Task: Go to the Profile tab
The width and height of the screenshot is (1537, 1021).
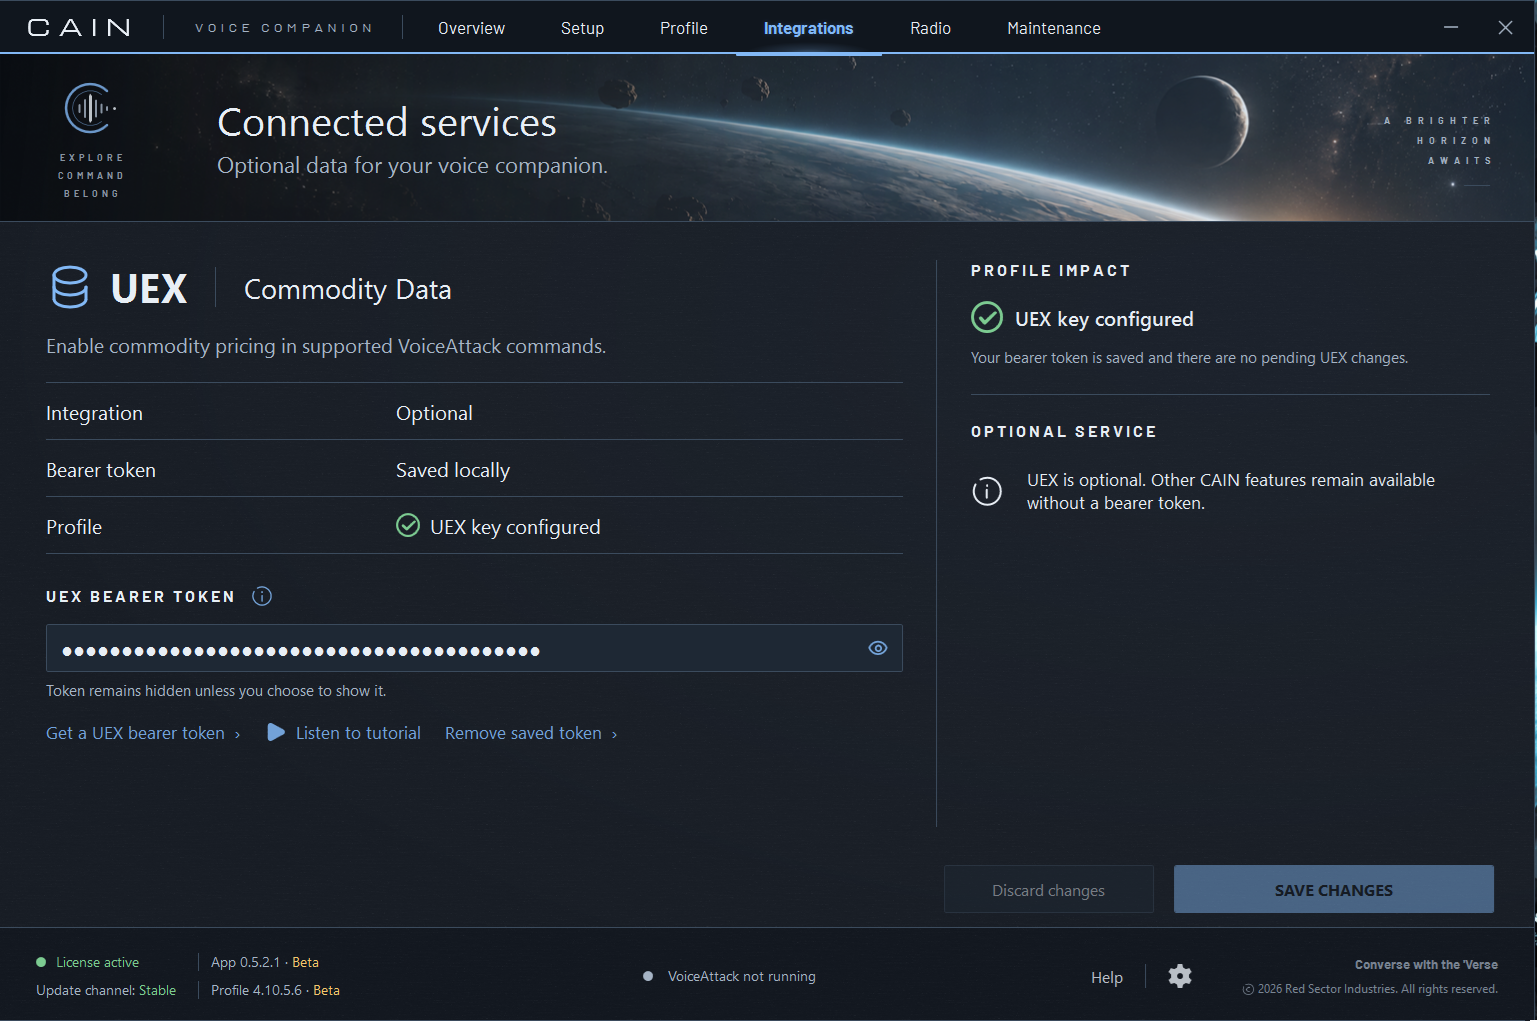Action: [x=684, y=28]
